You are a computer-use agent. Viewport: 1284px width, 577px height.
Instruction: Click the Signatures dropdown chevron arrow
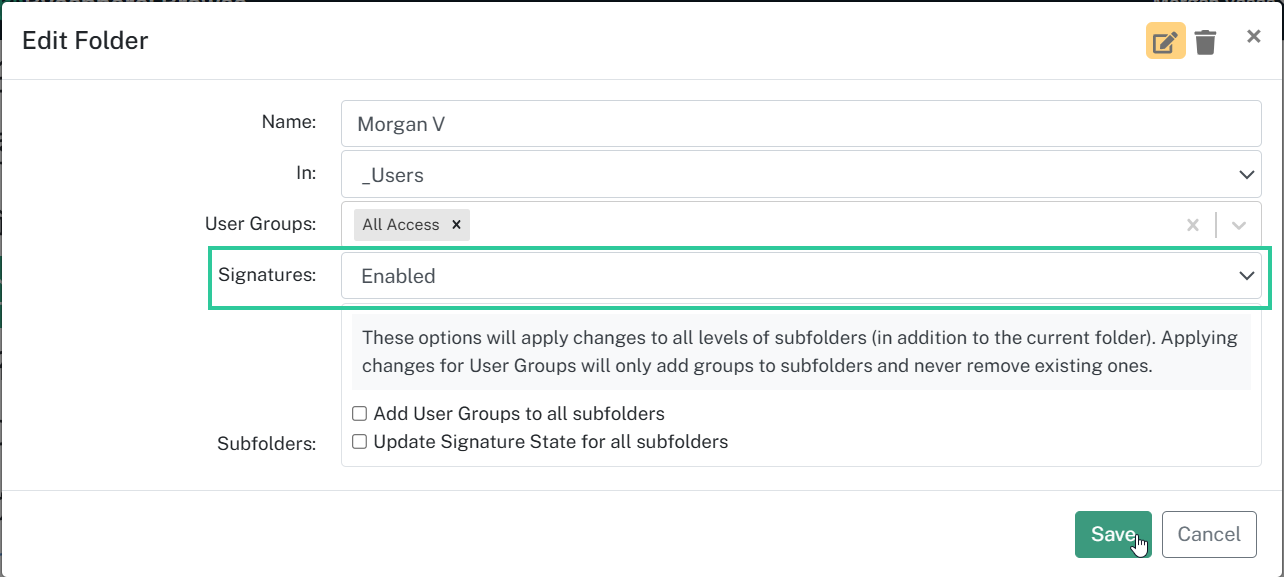tap(1246, 276)
